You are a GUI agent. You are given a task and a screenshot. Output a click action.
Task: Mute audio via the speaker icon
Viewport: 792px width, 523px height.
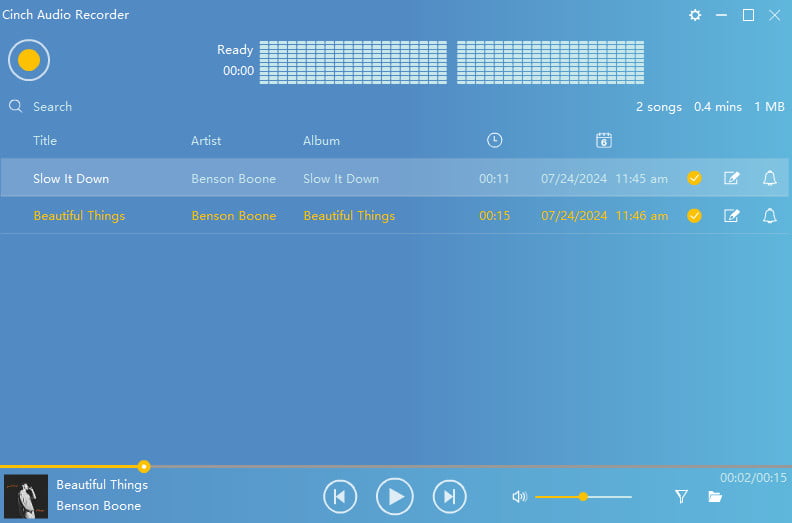click(519, 497)
